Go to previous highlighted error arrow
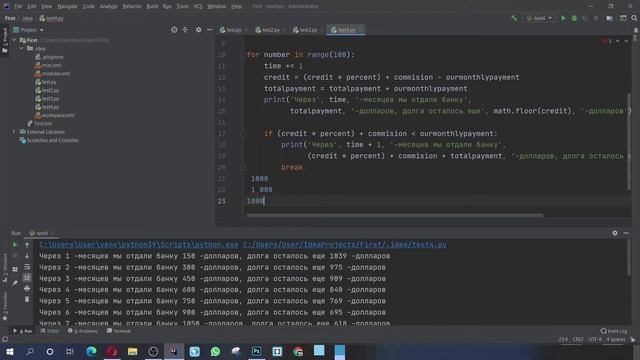This screenshot has width=640, height=360. [x=618, y=41]
